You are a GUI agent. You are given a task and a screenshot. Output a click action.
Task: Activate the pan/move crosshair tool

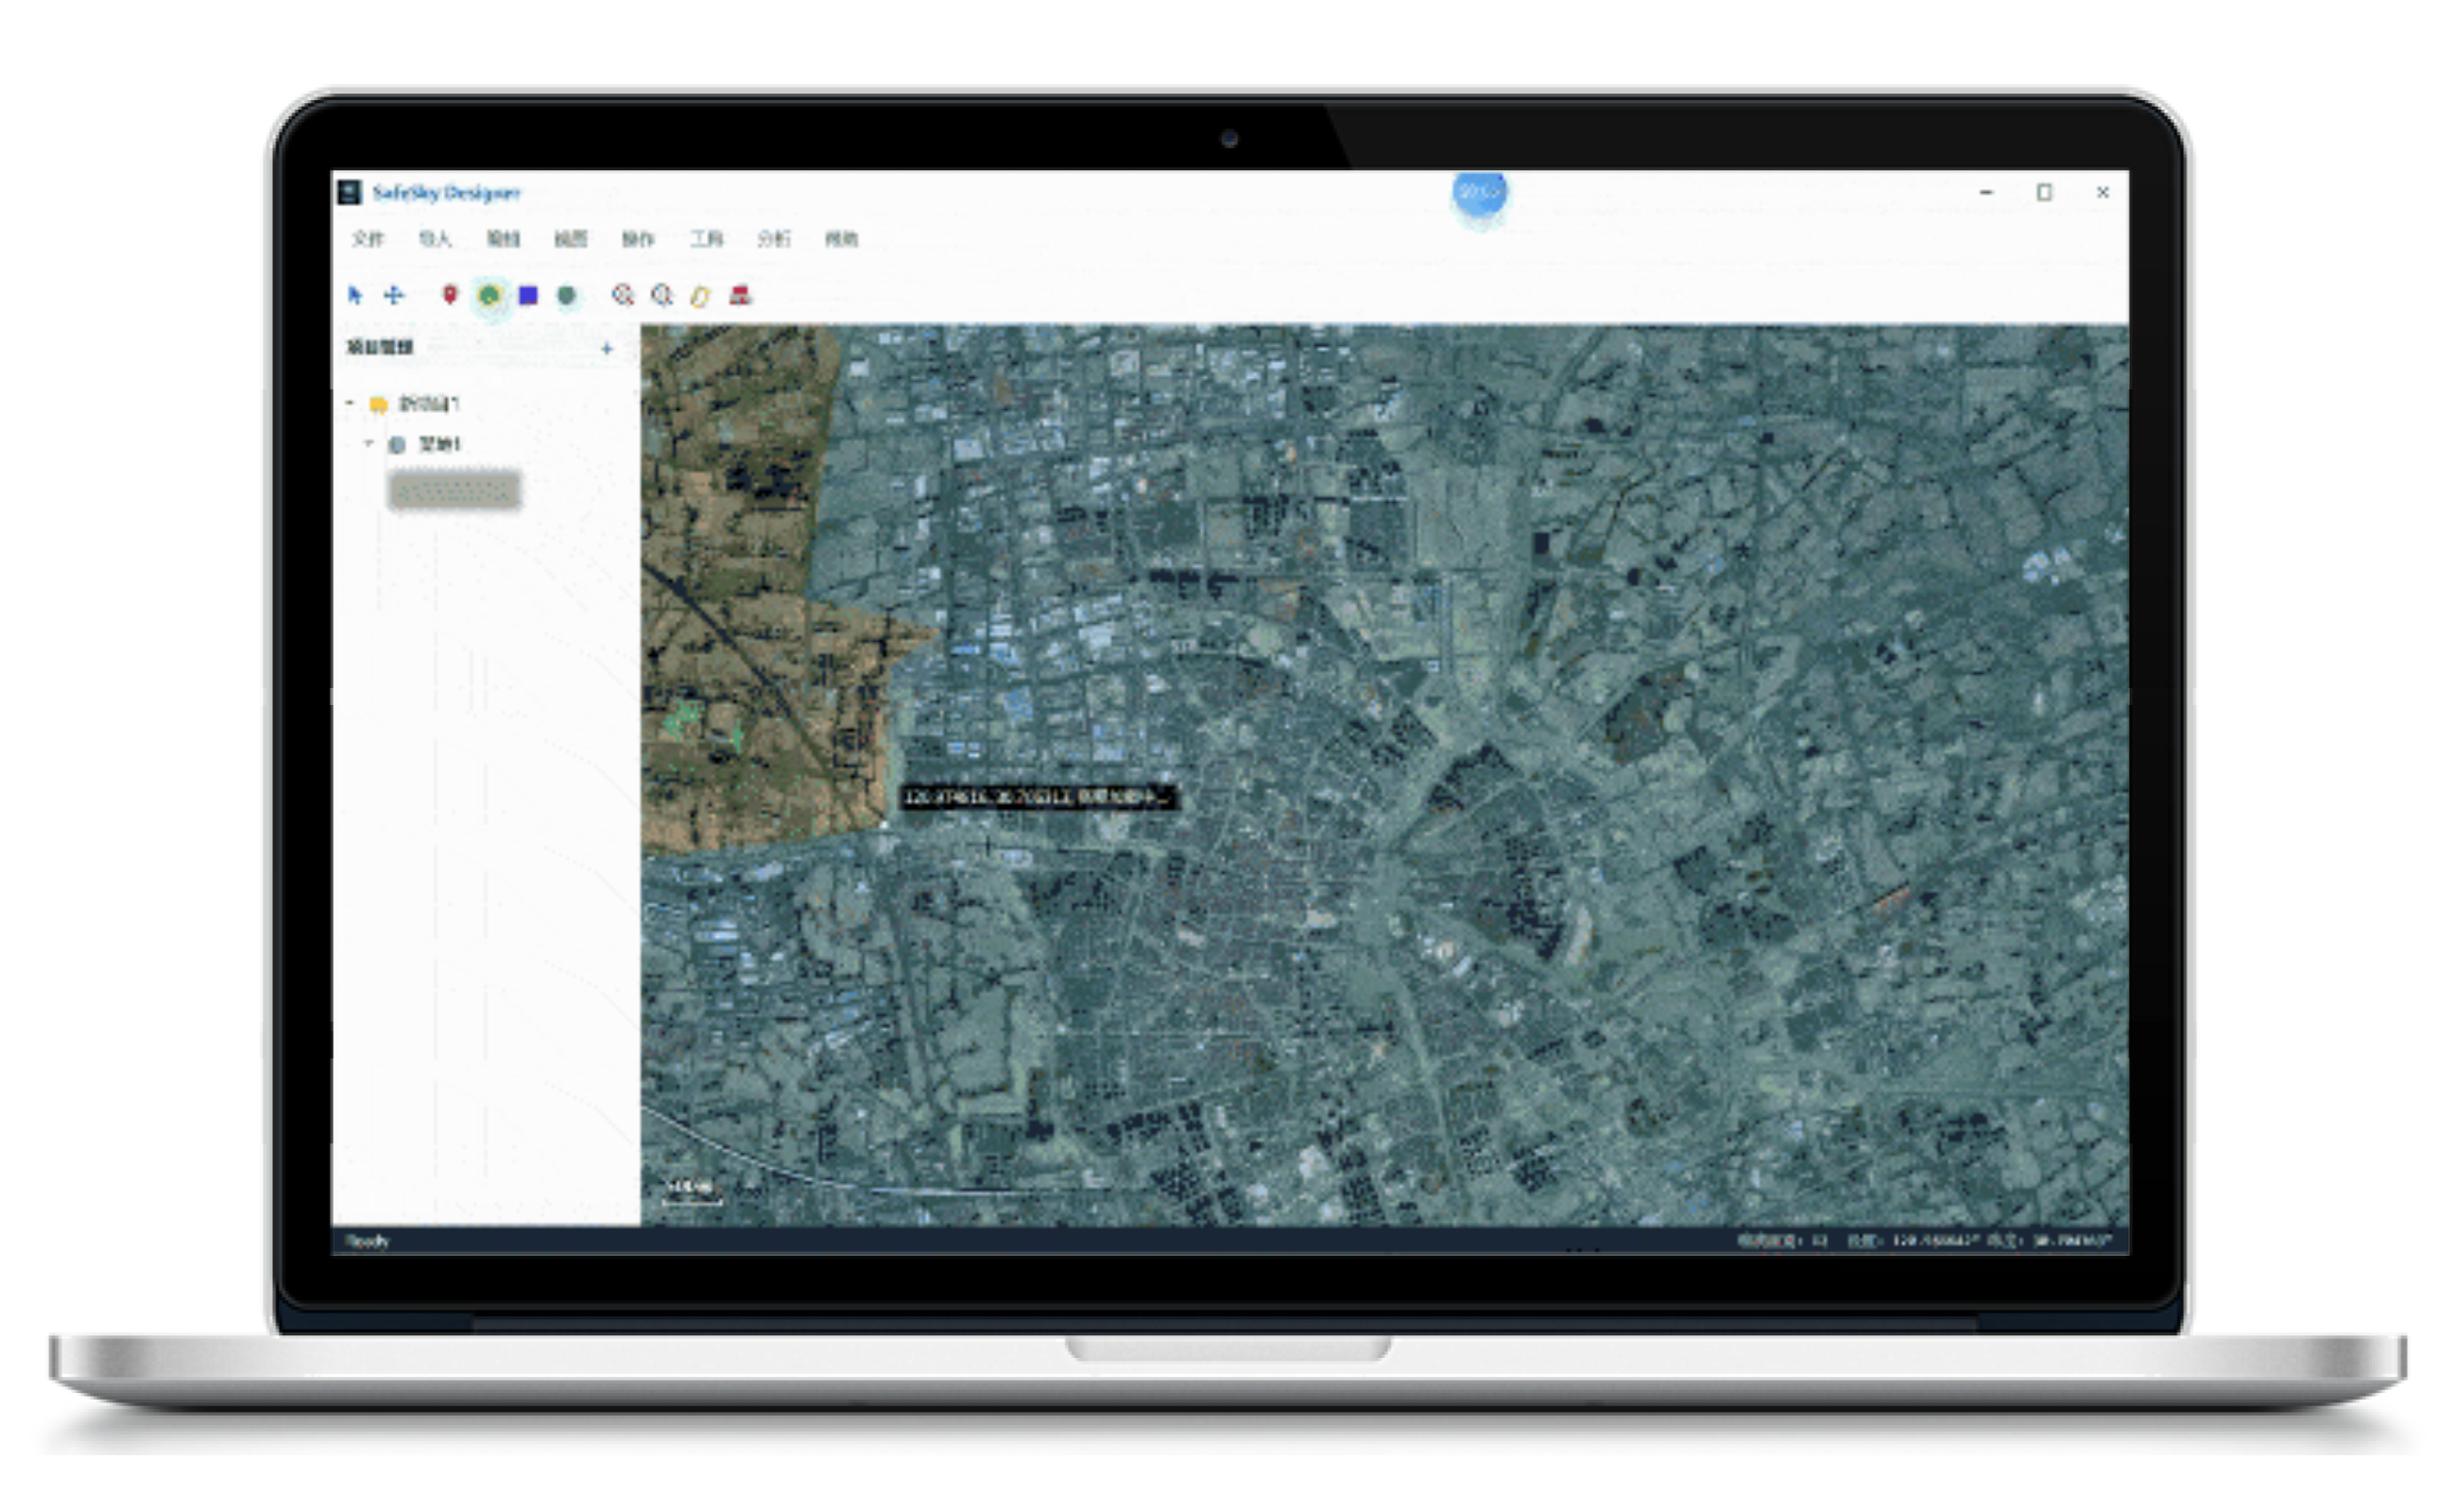coord(394,295)
